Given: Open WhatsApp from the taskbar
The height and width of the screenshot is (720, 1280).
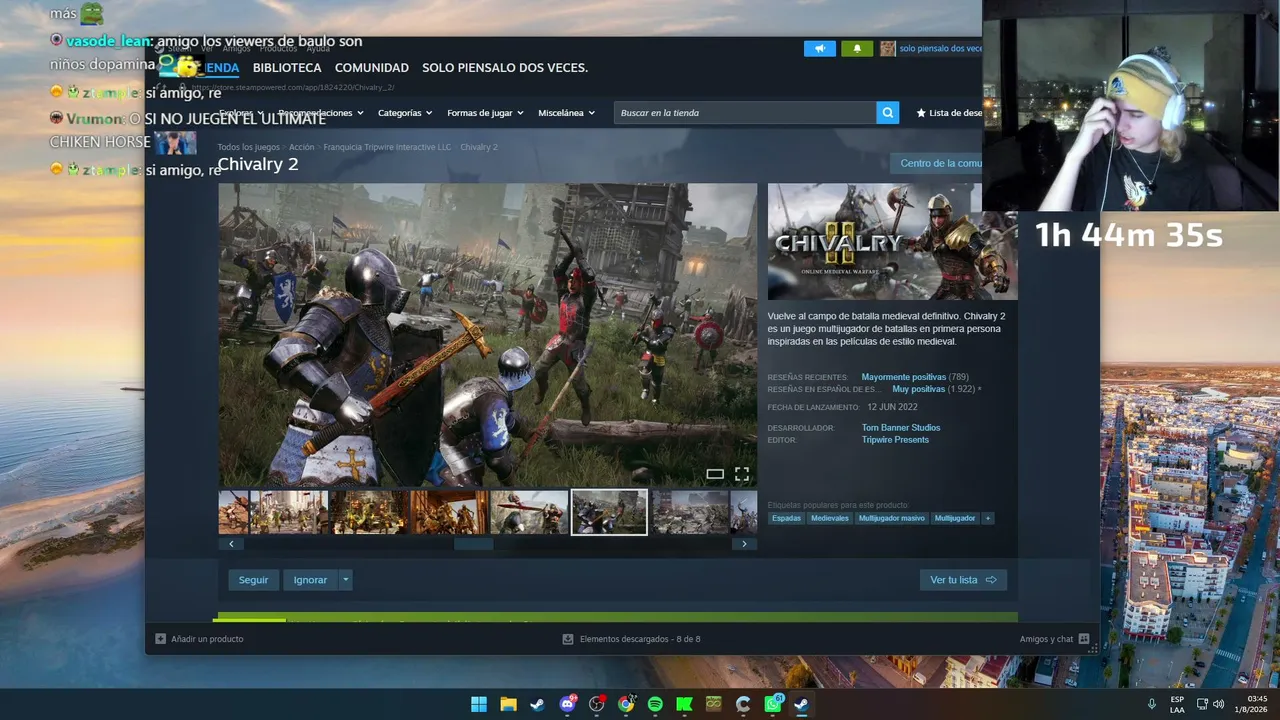Looking at the screenshot, I should click(772, 704).
